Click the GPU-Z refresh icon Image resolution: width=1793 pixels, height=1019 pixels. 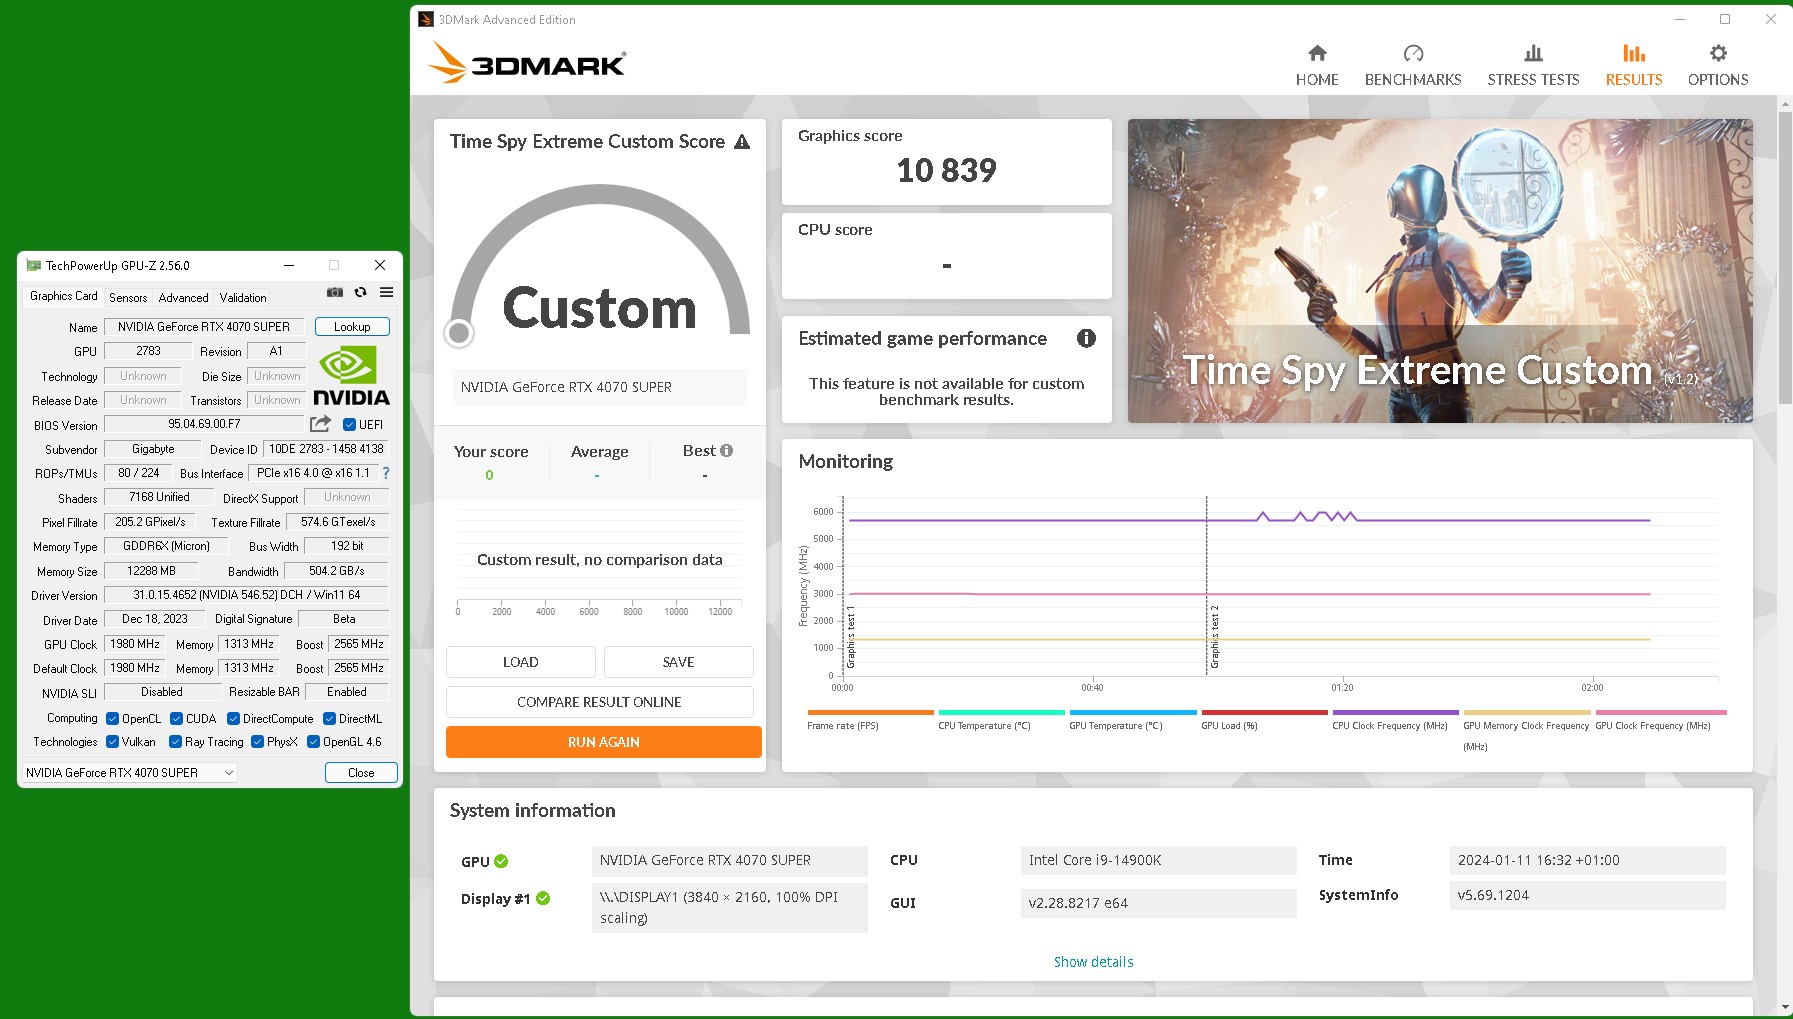click(361, 292)
